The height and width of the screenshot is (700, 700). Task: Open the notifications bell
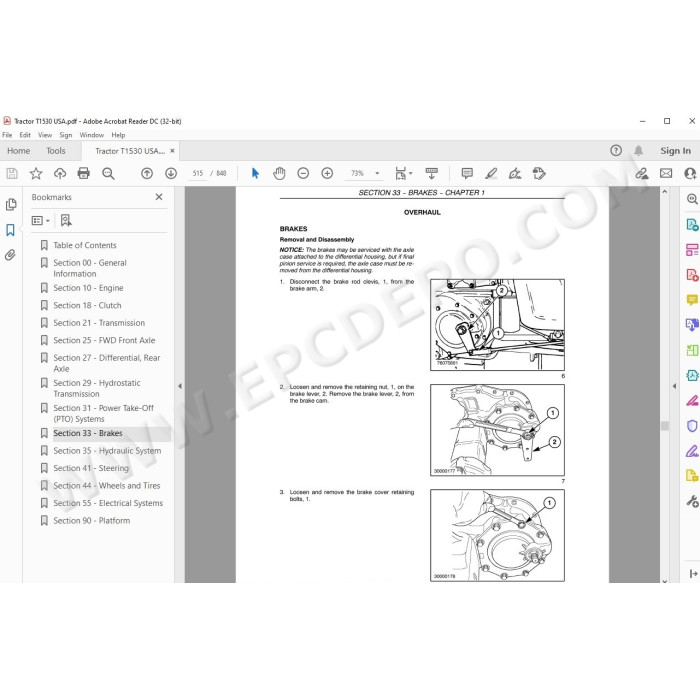(639, 150)
